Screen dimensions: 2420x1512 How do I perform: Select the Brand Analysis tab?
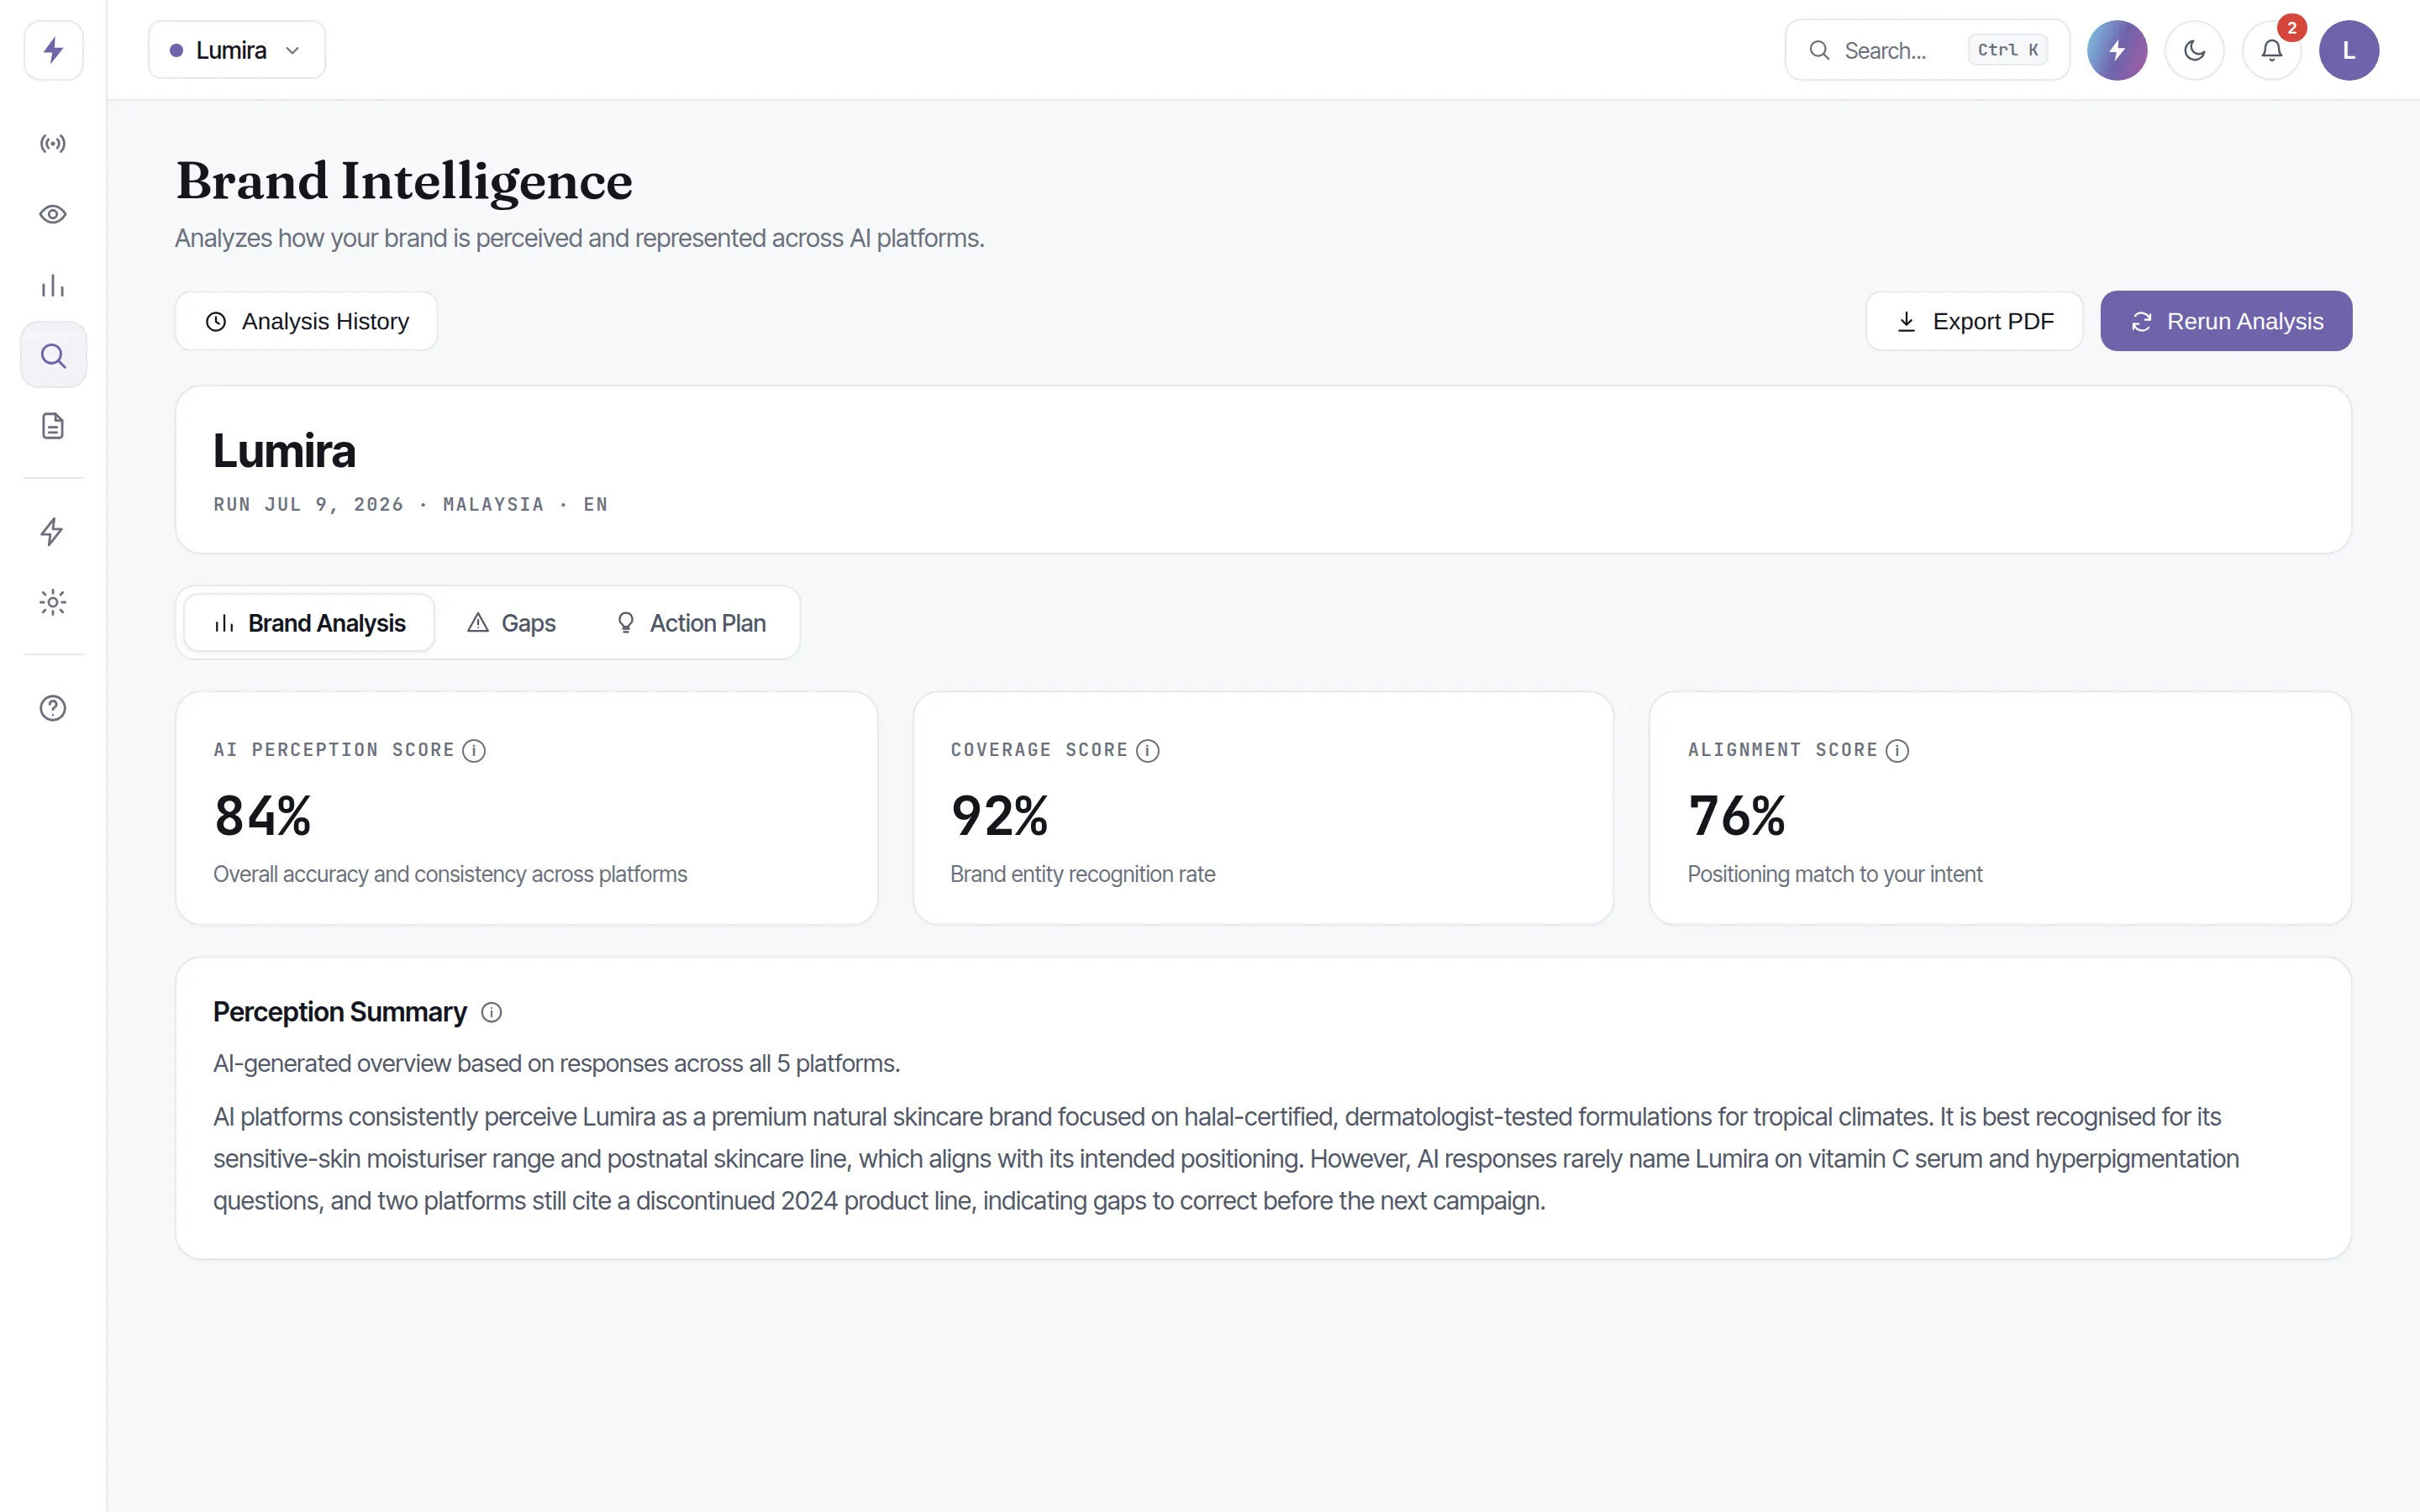coord(309,623)
